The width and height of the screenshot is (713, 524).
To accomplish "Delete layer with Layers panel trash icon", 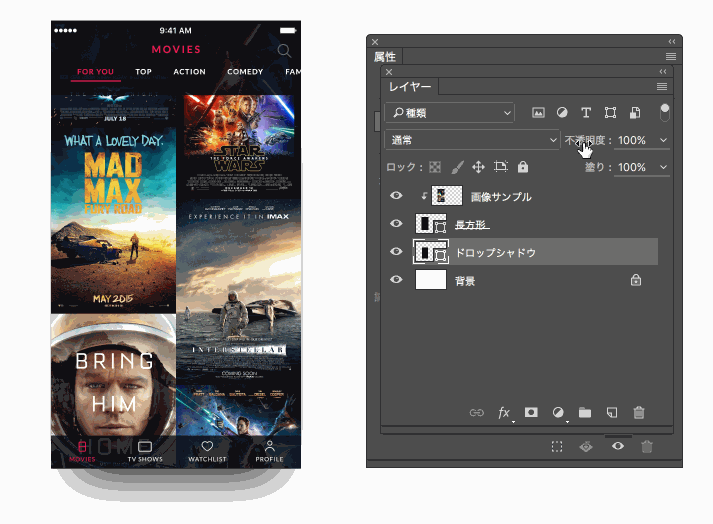I will [639, 413].
